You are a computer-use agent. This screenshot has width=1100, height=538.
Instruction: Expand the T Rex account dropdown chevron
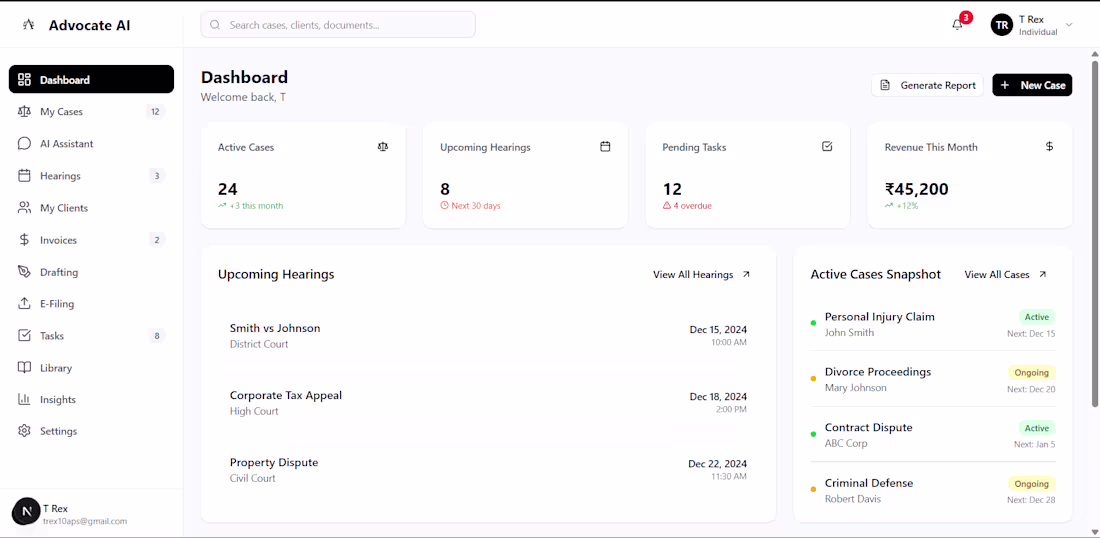pos(1069,25)
